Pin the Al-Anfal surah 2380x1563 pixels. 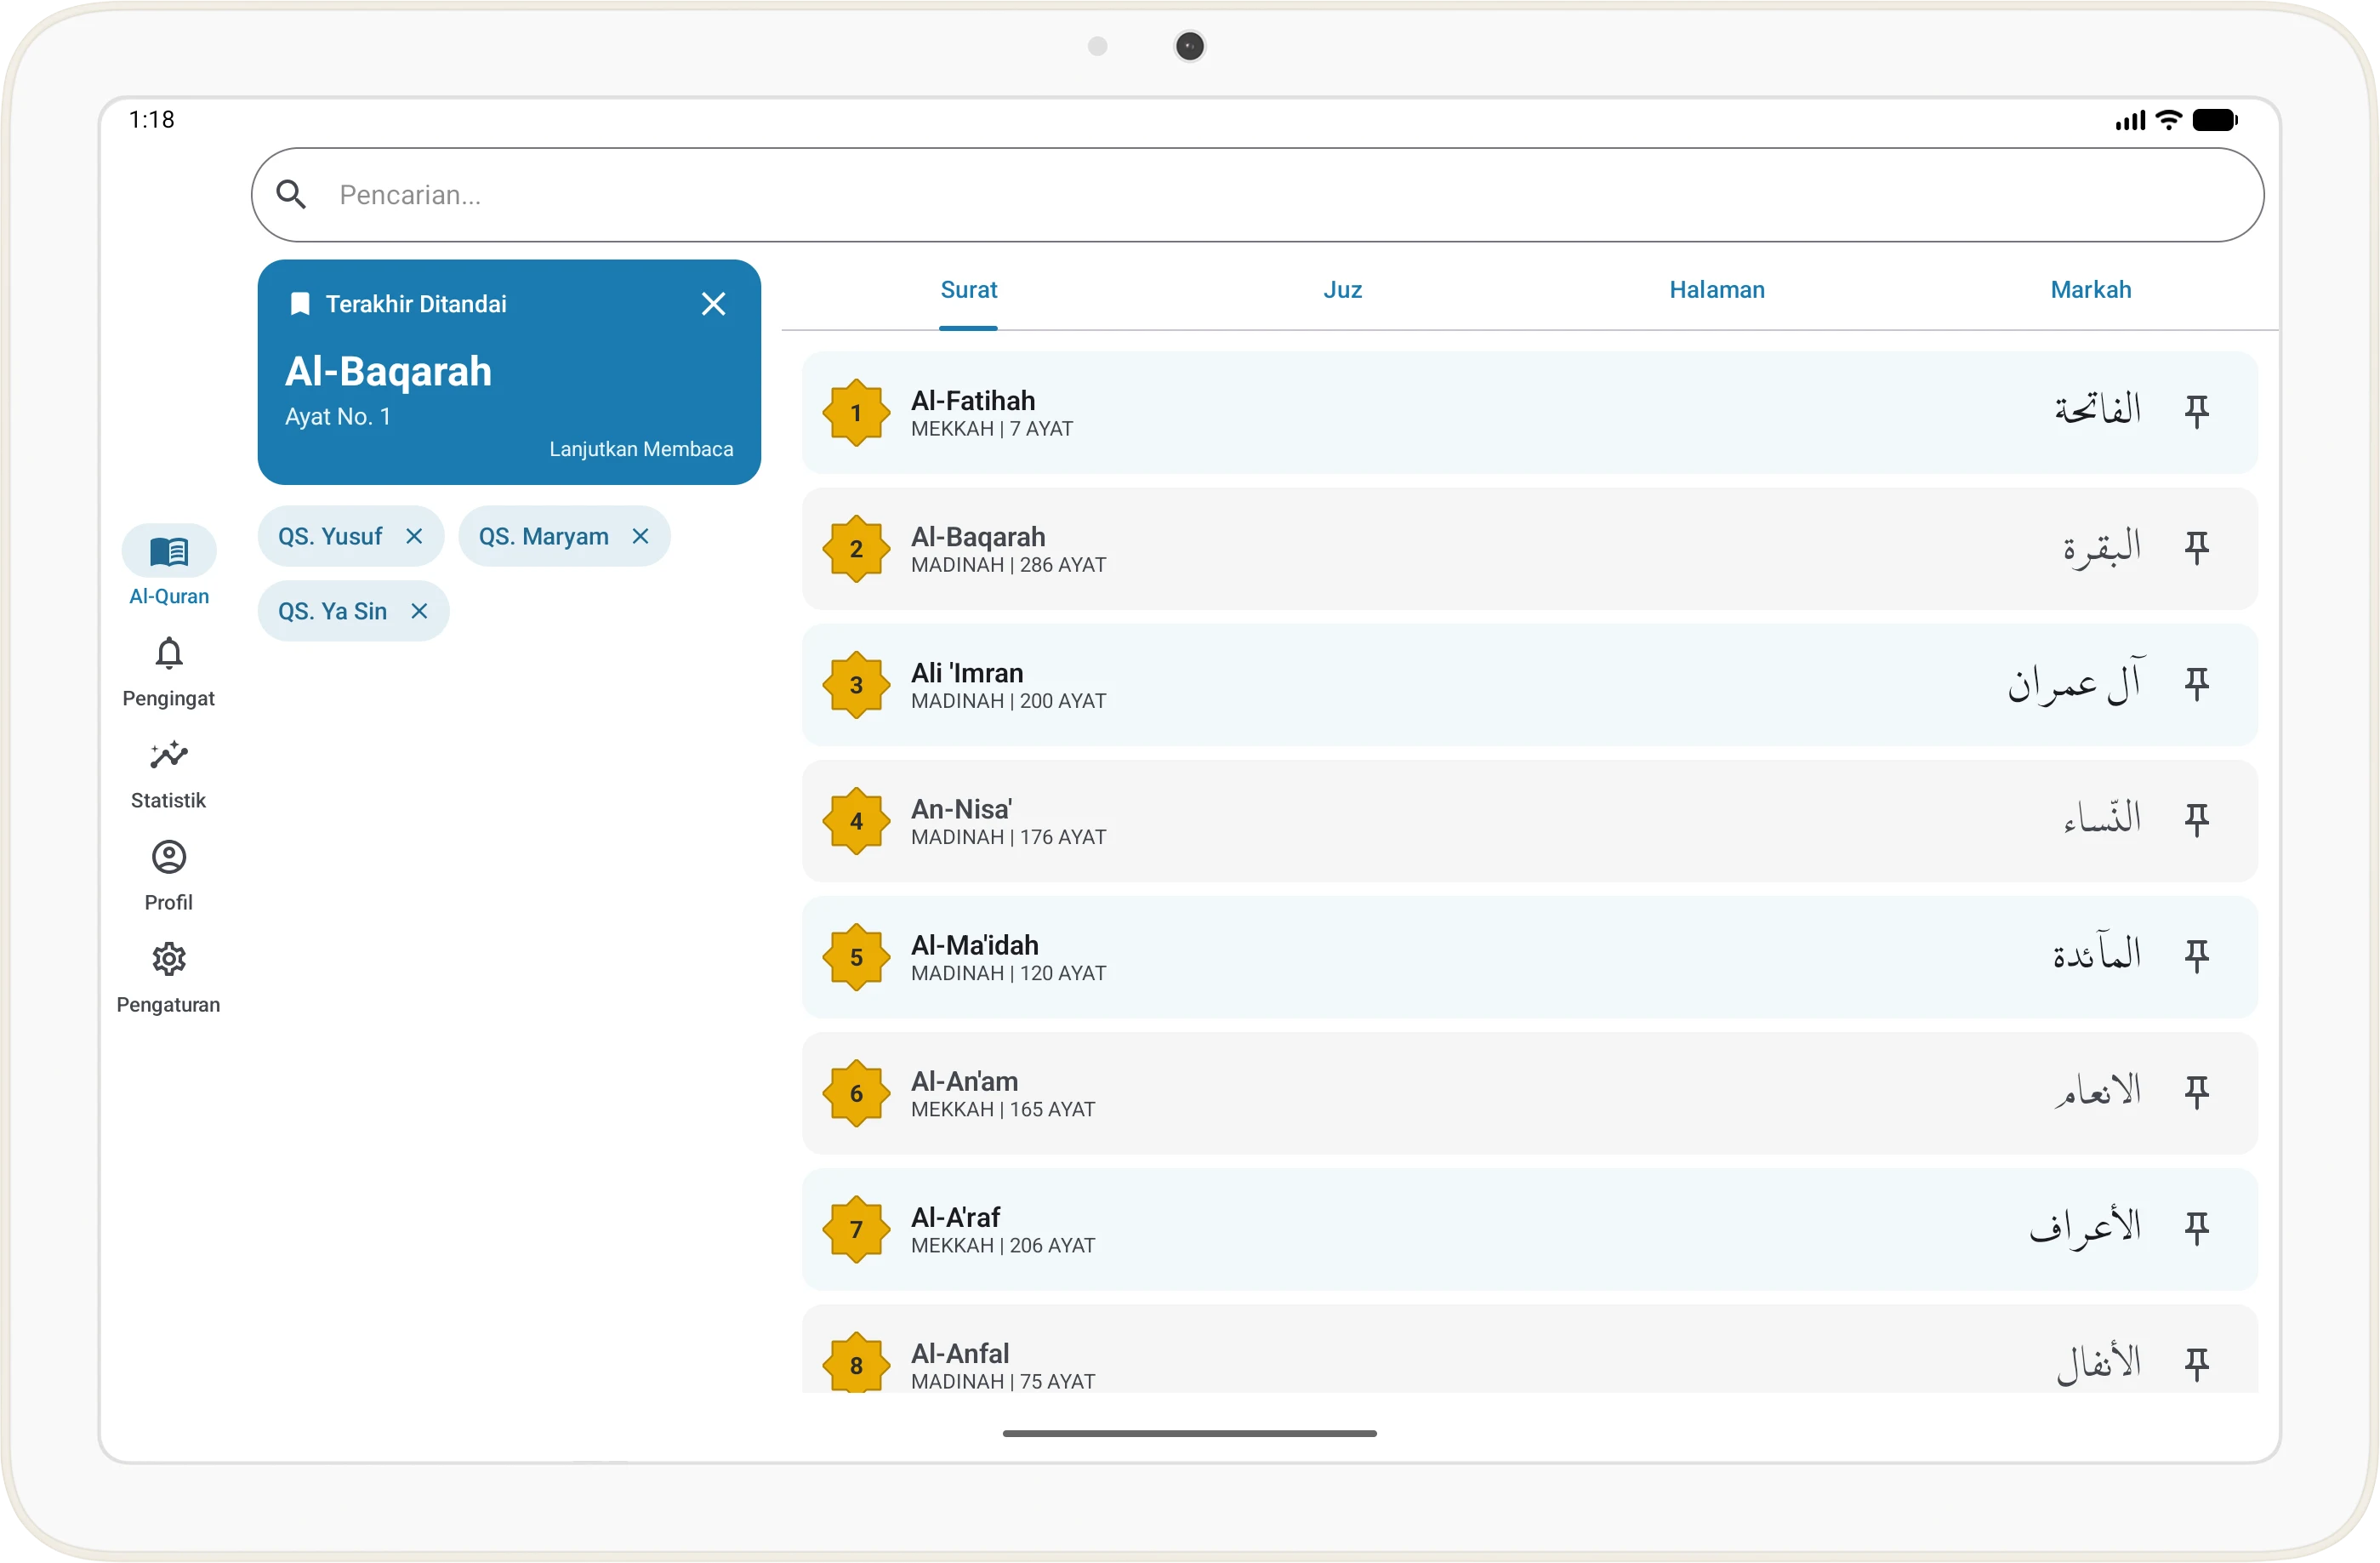pos(2196,1363)
